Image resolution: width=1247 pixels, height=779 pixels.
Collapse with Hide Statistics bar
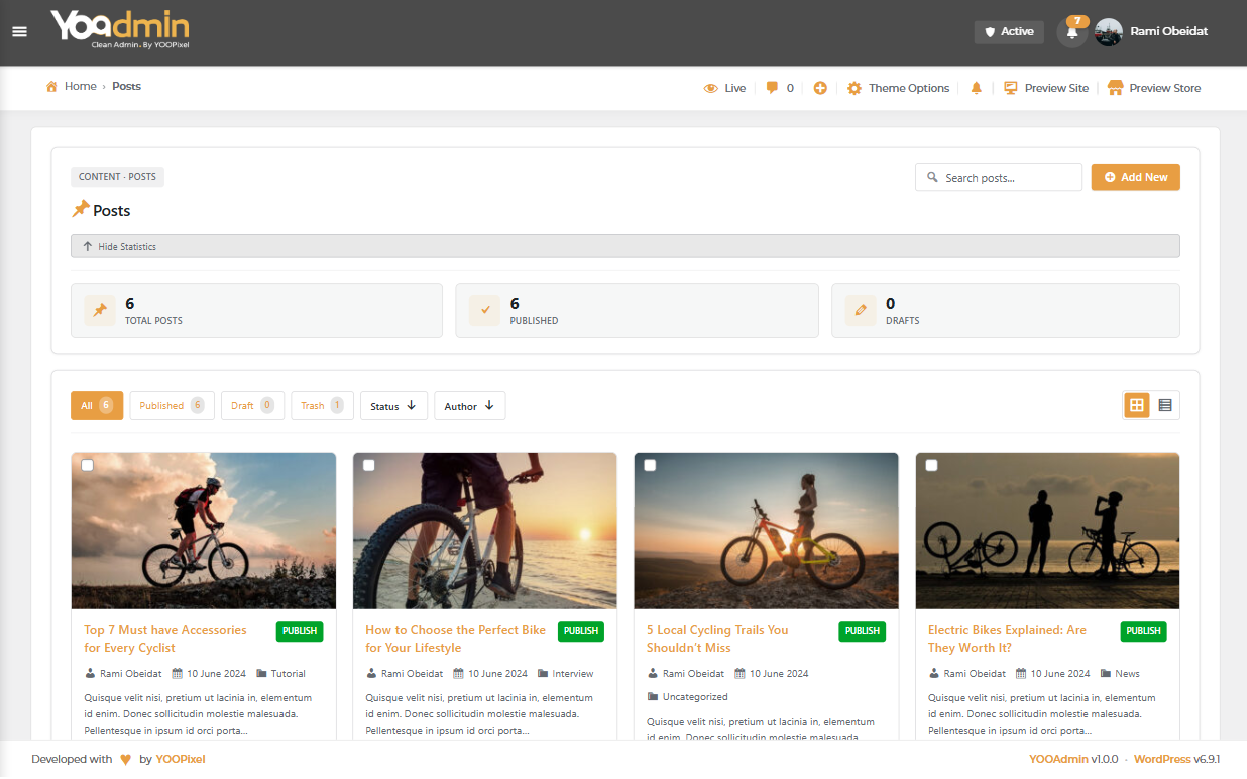click(625, 246)
